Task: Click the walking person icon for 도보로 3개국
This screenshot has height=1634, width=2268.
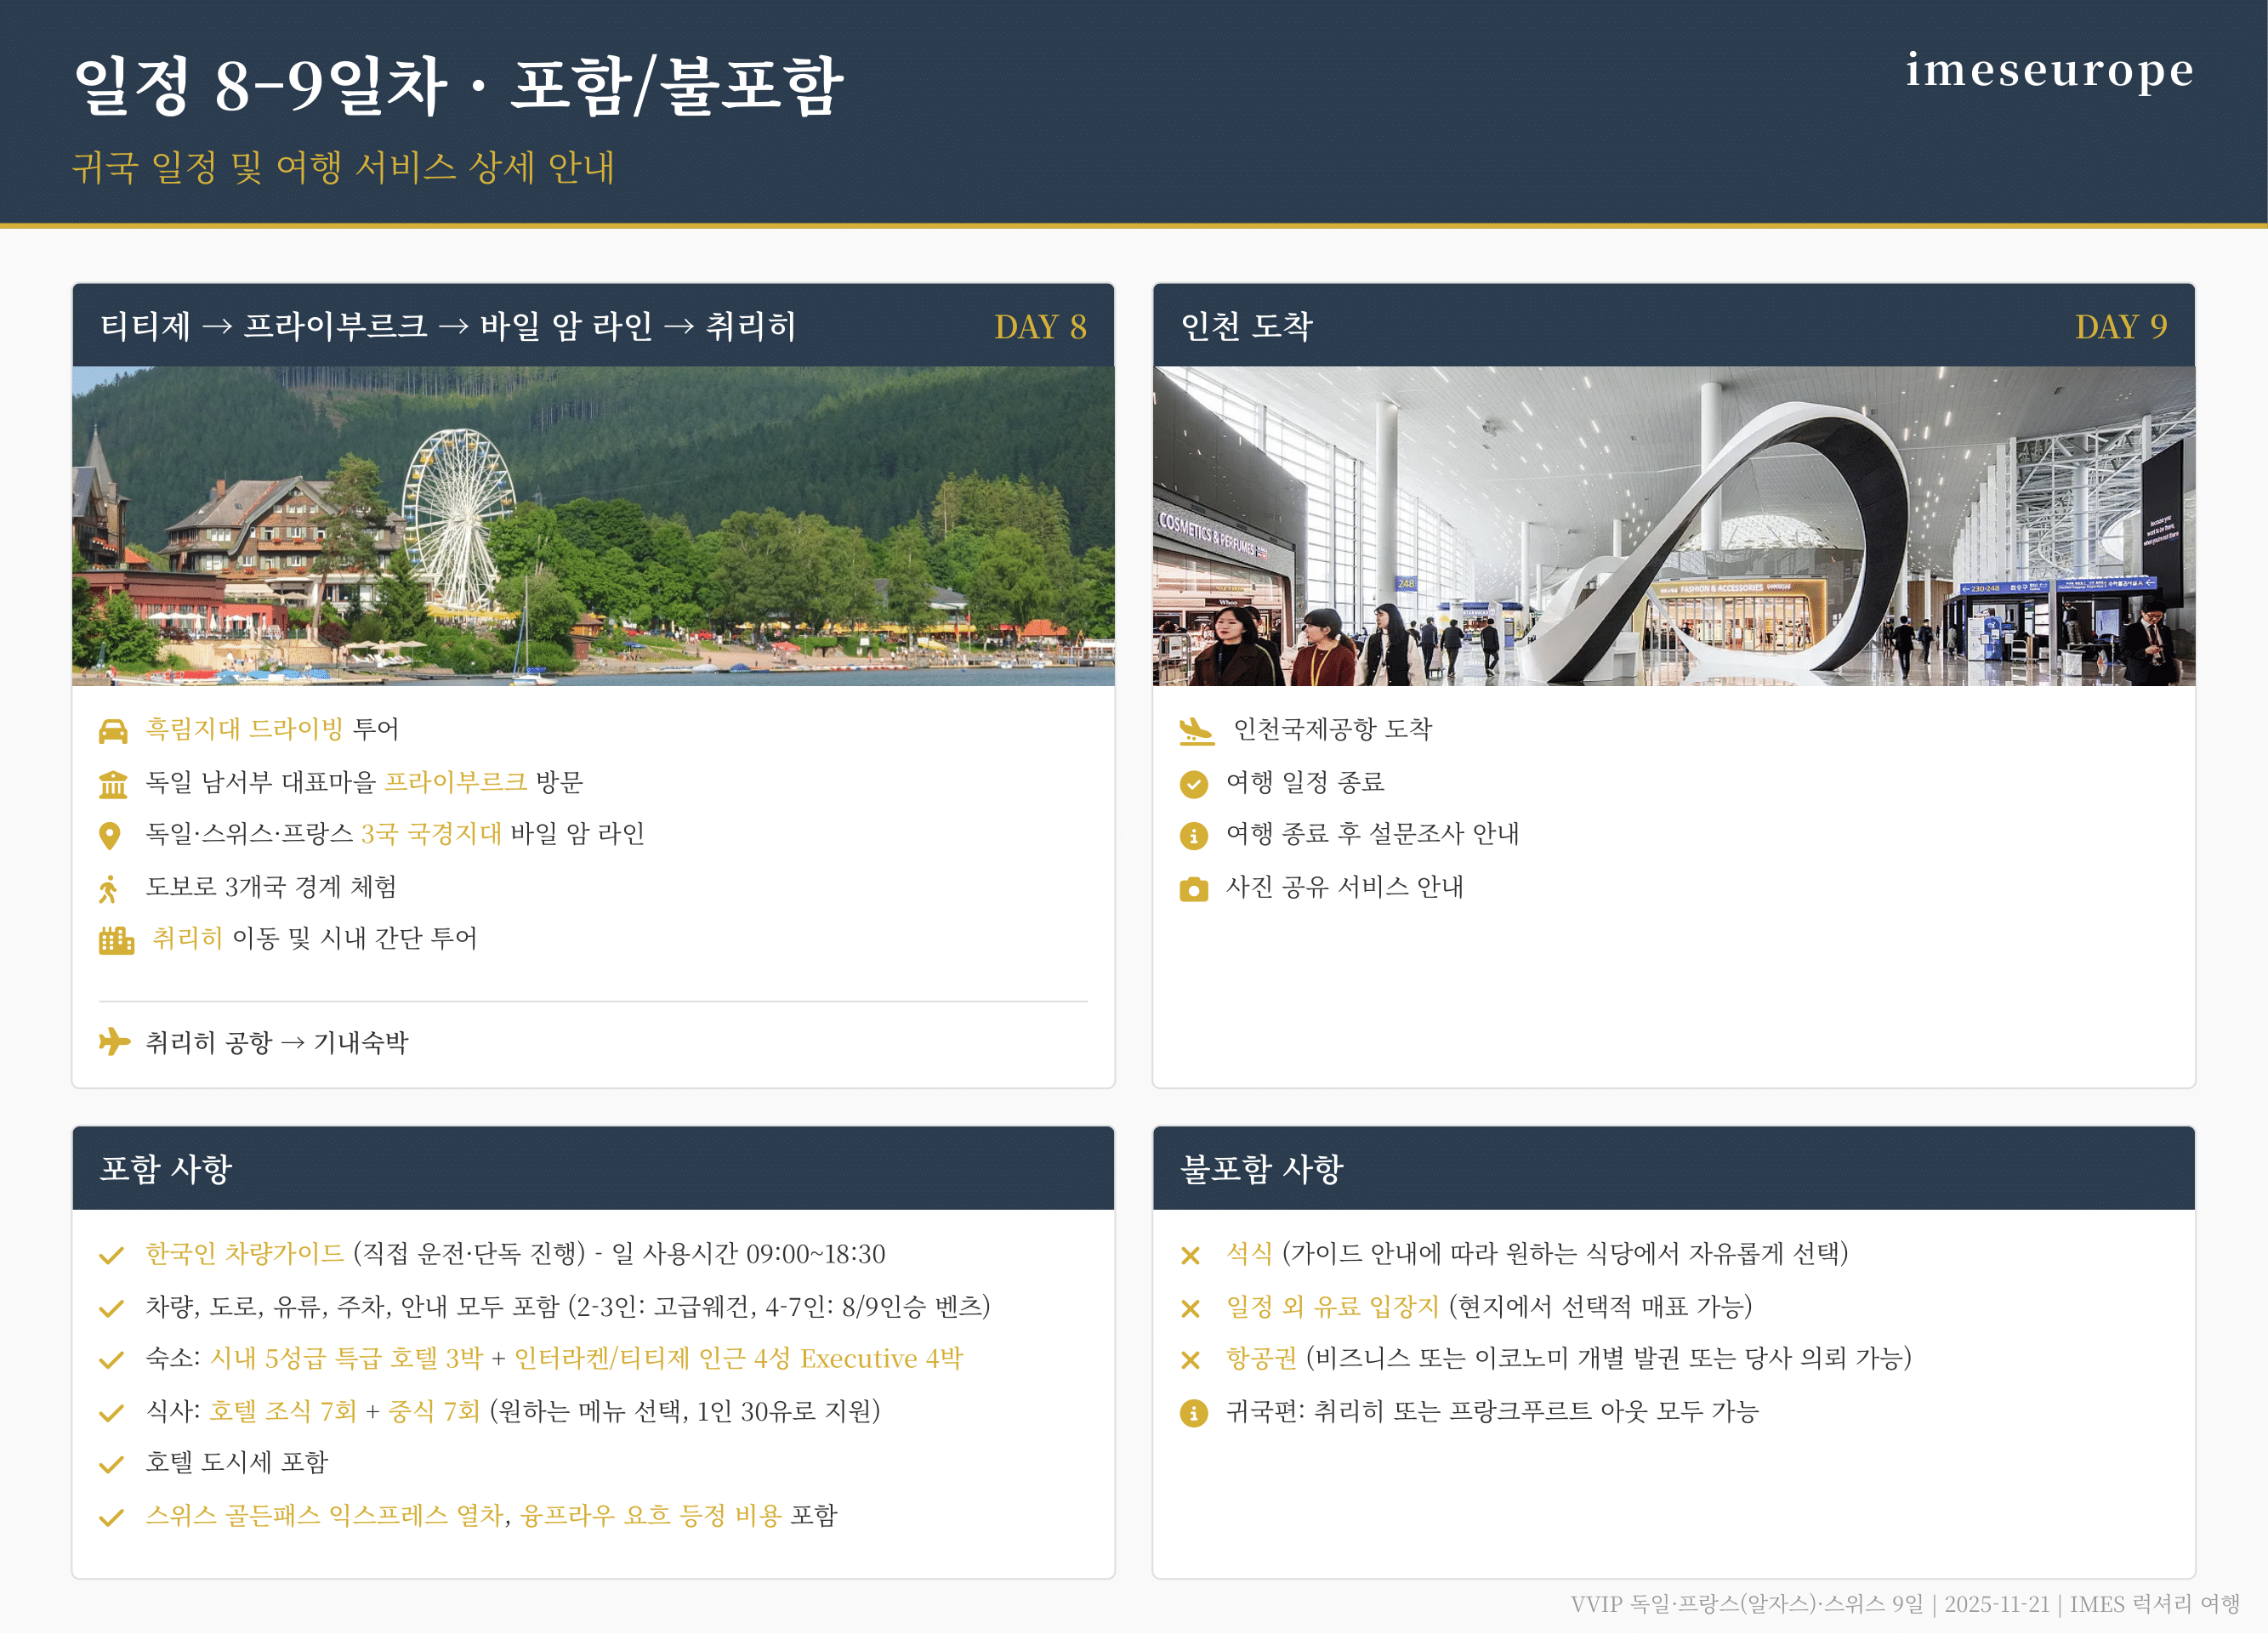Action: (x=108, y=888)
